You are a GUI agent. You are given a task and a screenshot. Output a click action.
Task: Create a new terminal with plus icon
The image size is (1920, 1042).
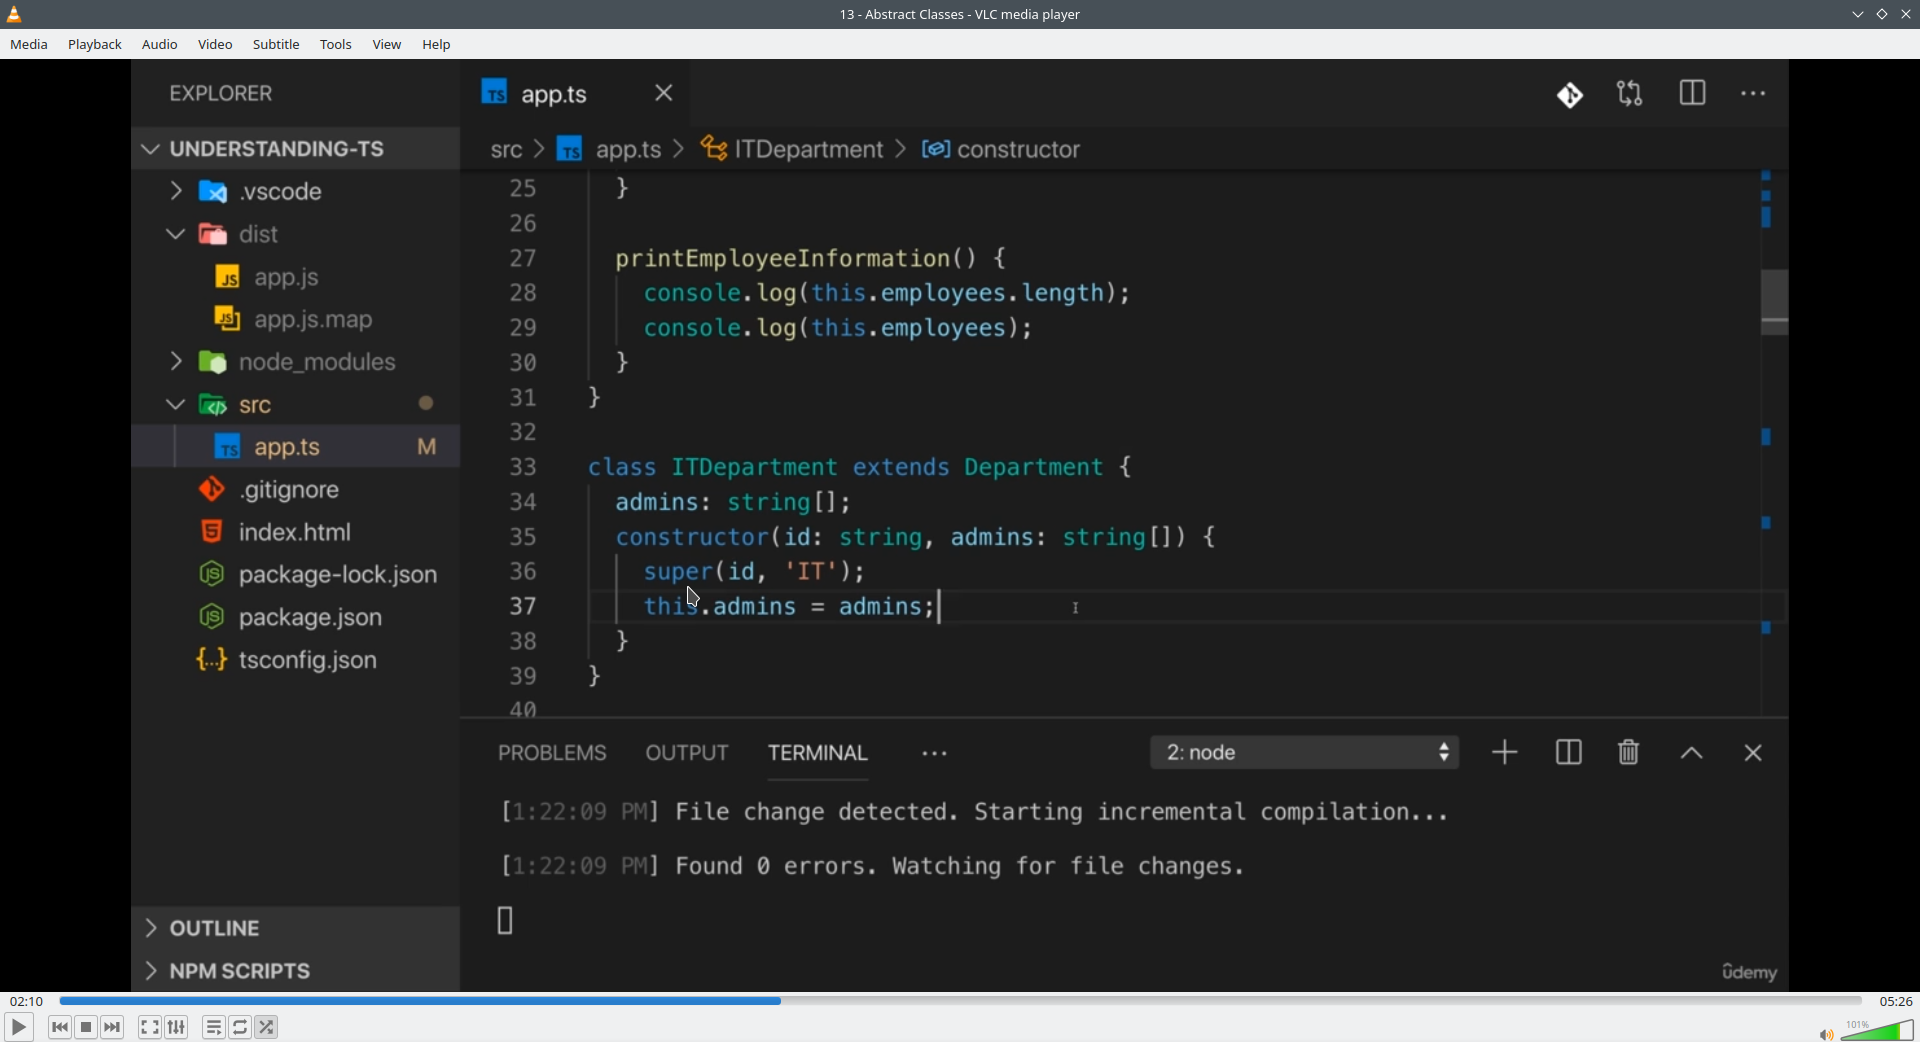pyautogui.click(x=1505, y=753)
